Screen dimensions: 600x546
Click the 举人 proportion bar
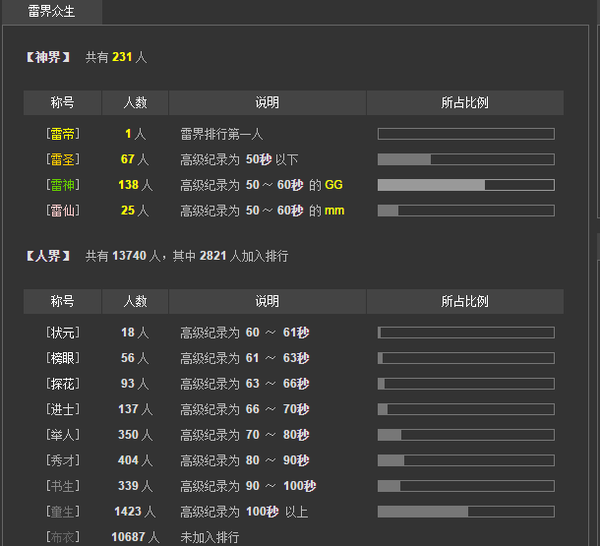point(466,435)
